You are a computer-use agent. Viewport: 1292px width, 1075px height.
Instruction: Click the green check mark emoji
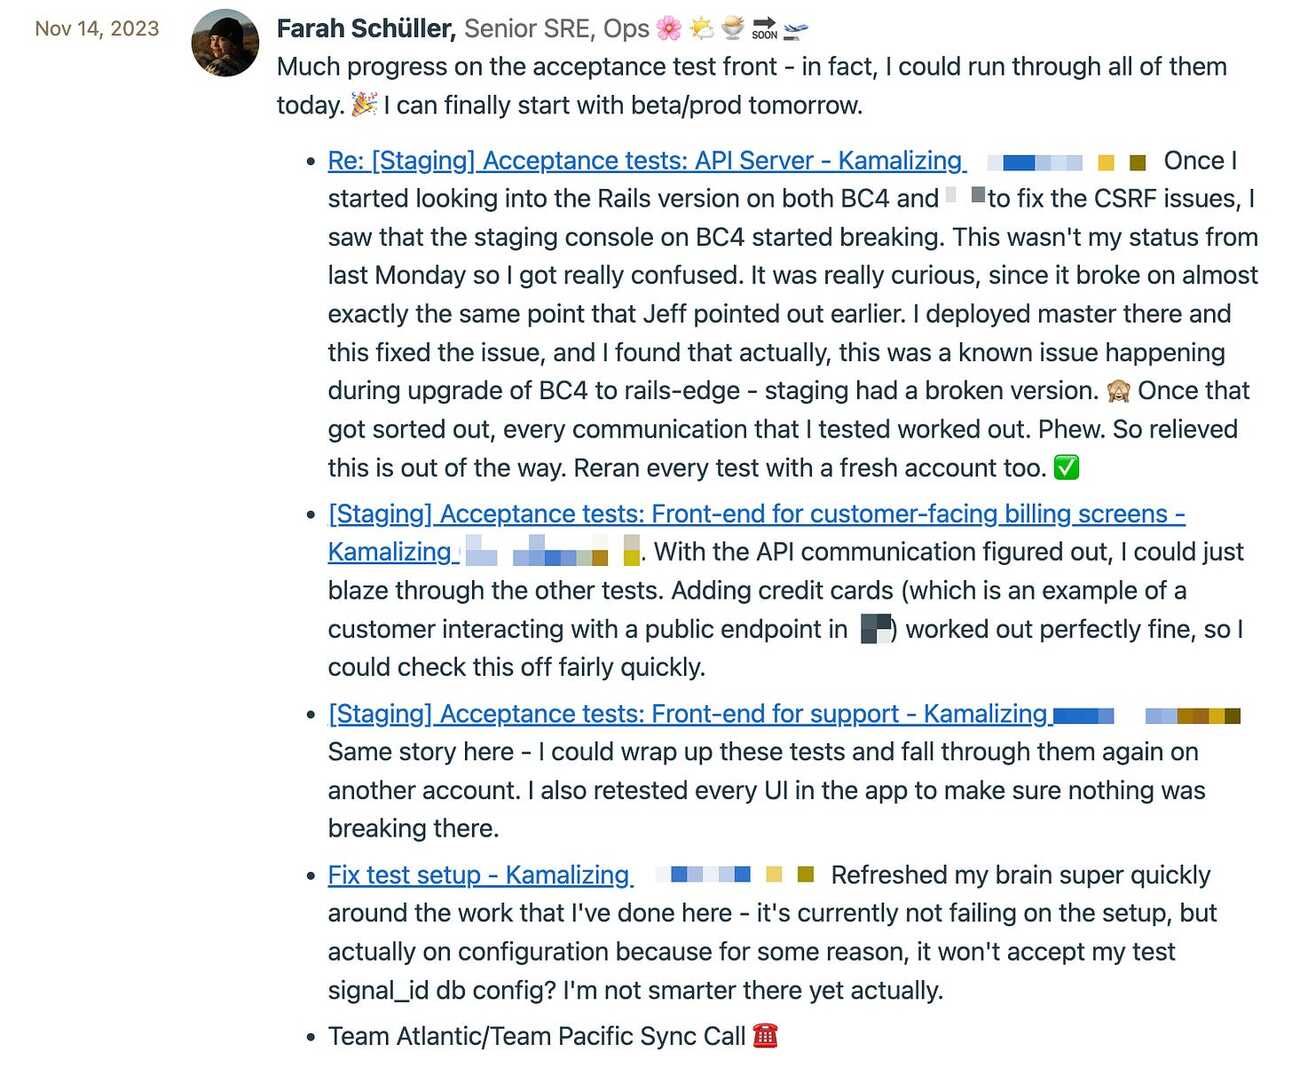pos(1067,468)
